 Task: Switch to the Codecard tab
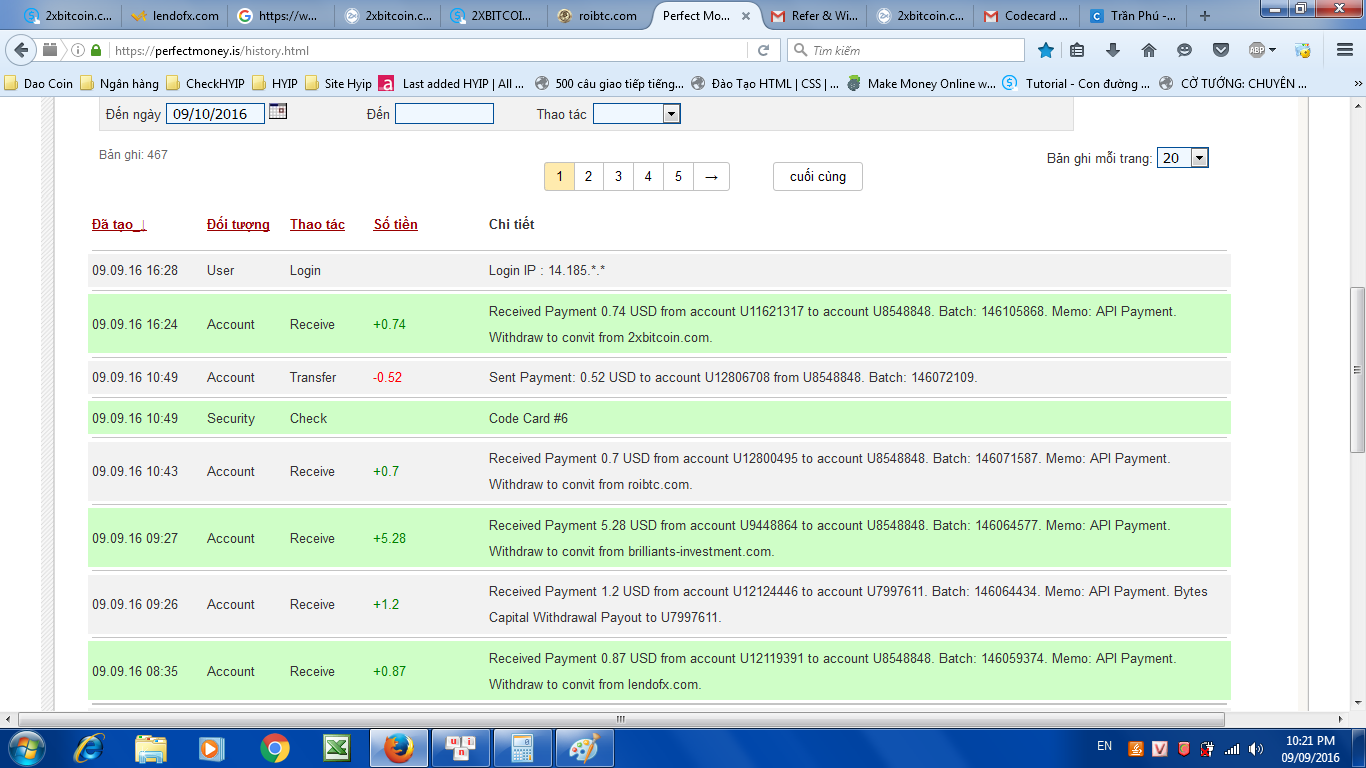tap(1025, 16)
